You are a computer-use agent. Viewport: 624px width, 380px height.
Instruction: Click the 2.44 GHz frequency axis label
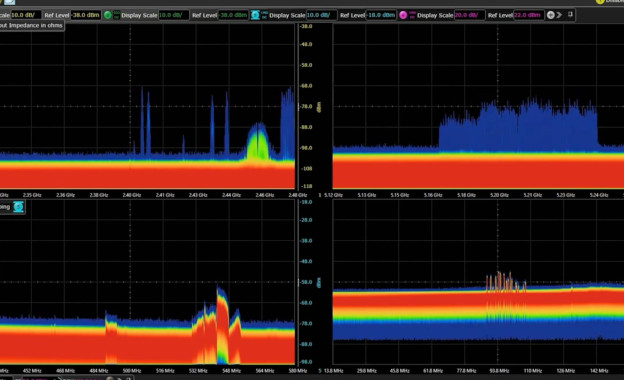tap(231, 195)
